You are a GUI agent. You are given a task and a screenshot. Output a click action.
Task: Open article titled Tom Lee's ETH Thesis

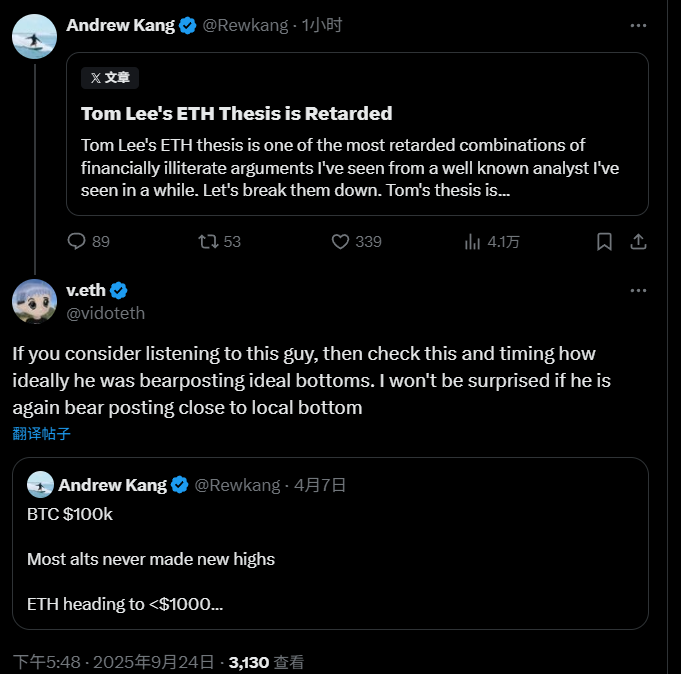point(236,113)
